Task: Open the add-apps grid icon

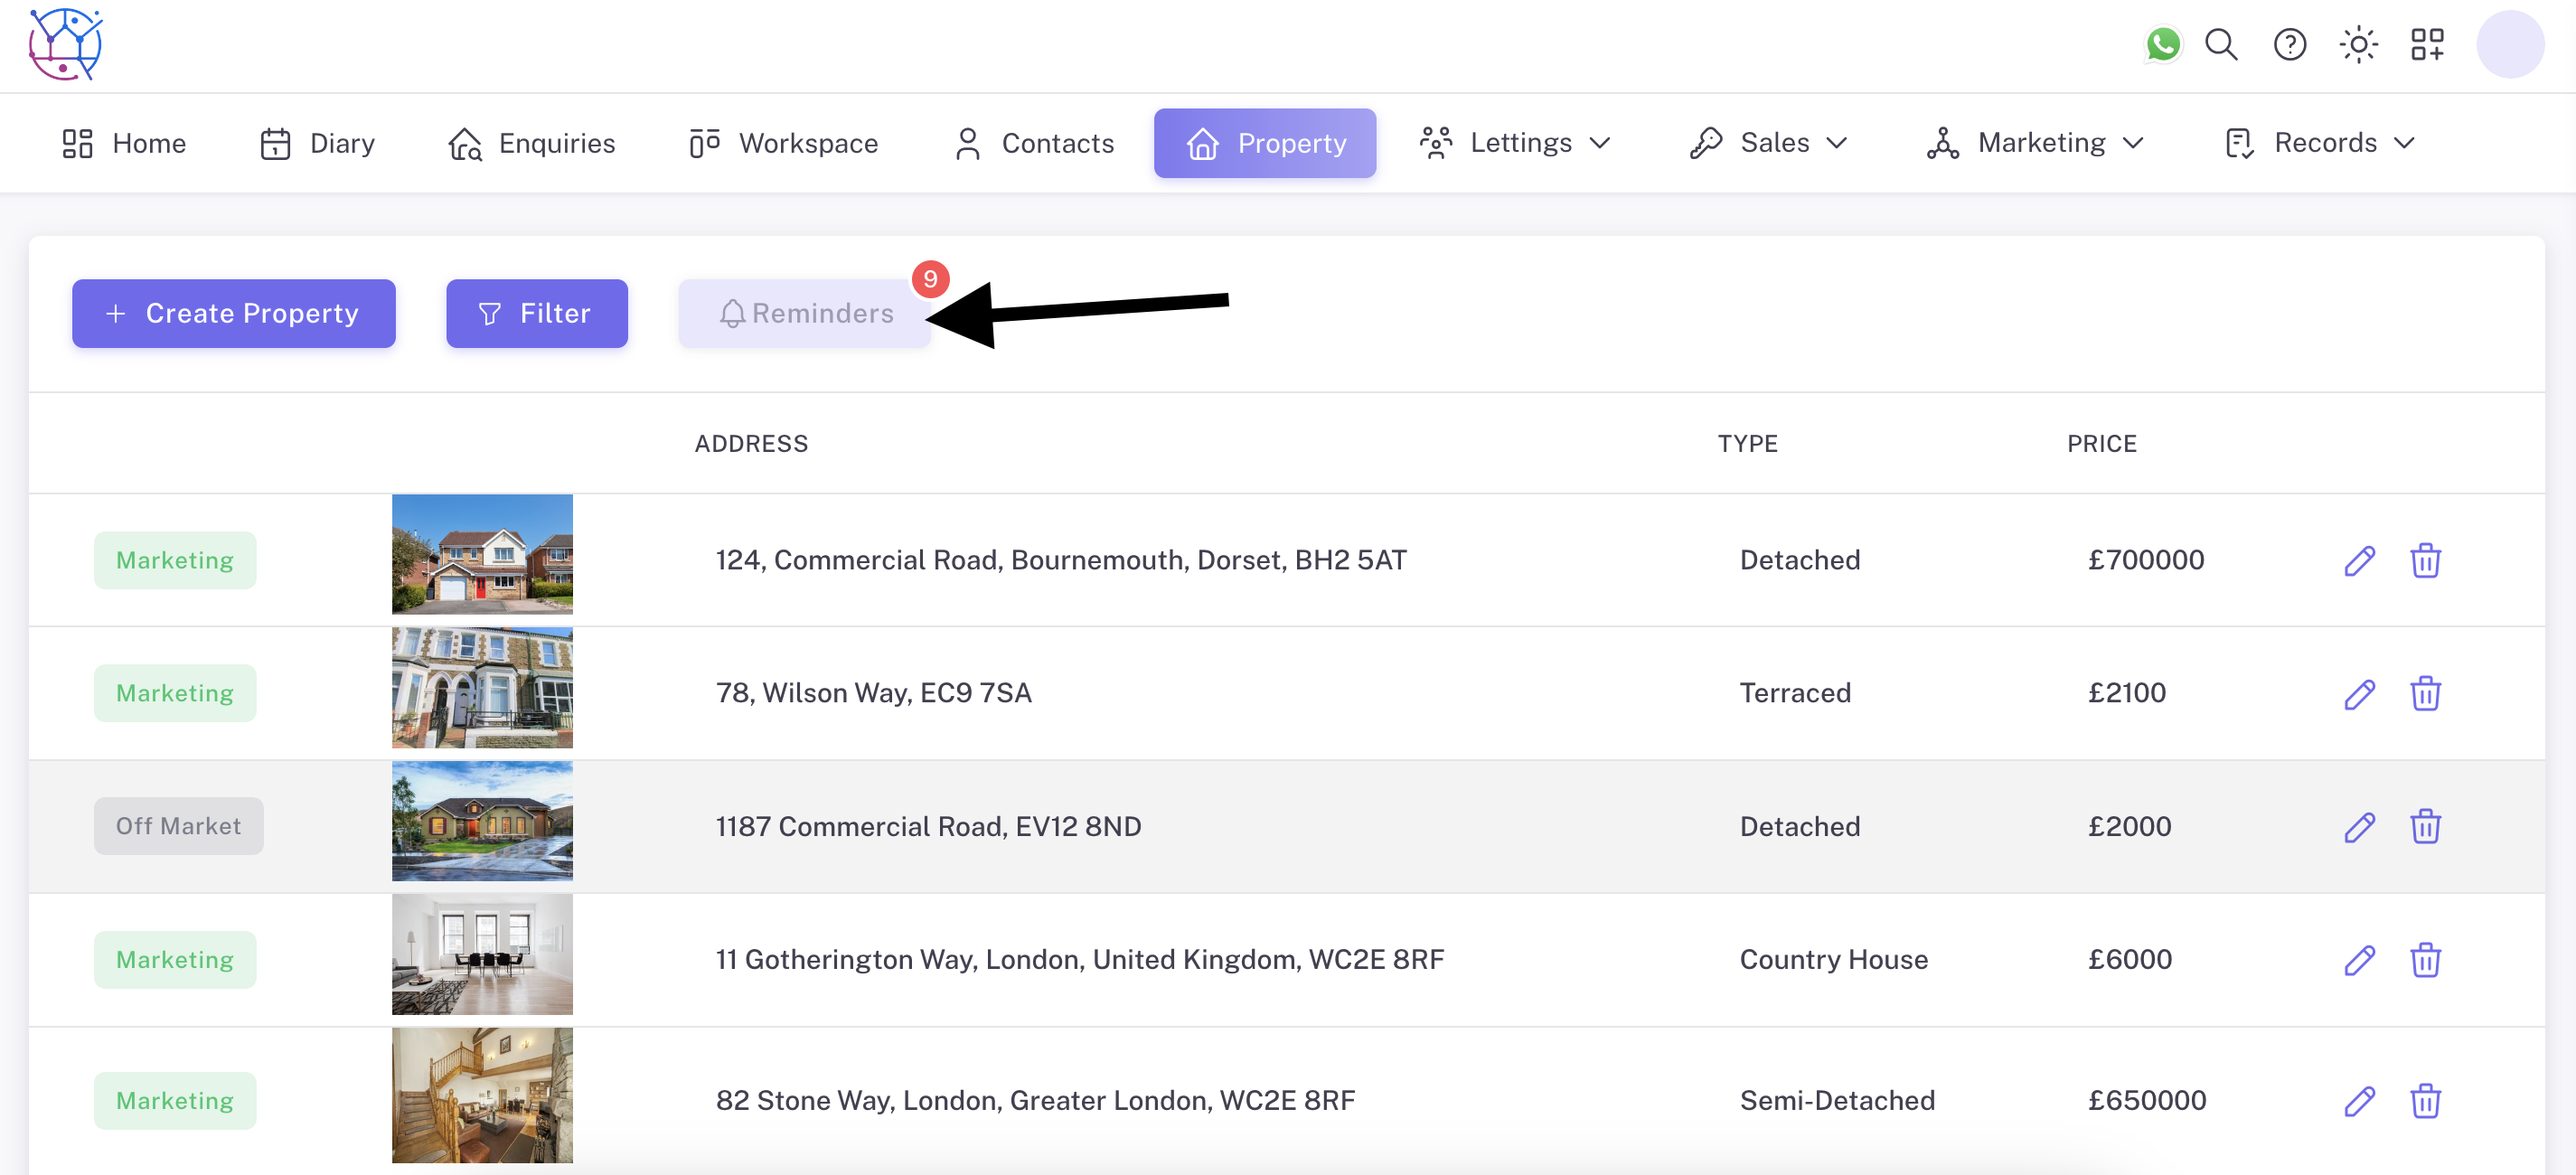Action: click(x=2426, y=45)
